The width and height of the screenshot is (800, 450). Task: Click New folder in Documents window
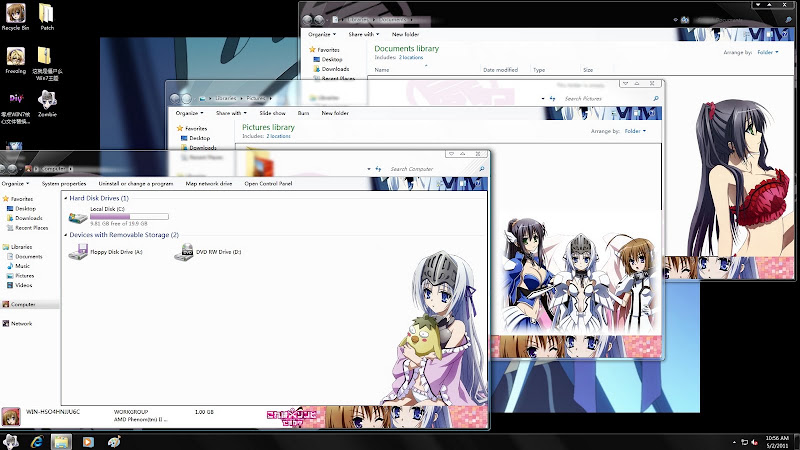(406, 34)
